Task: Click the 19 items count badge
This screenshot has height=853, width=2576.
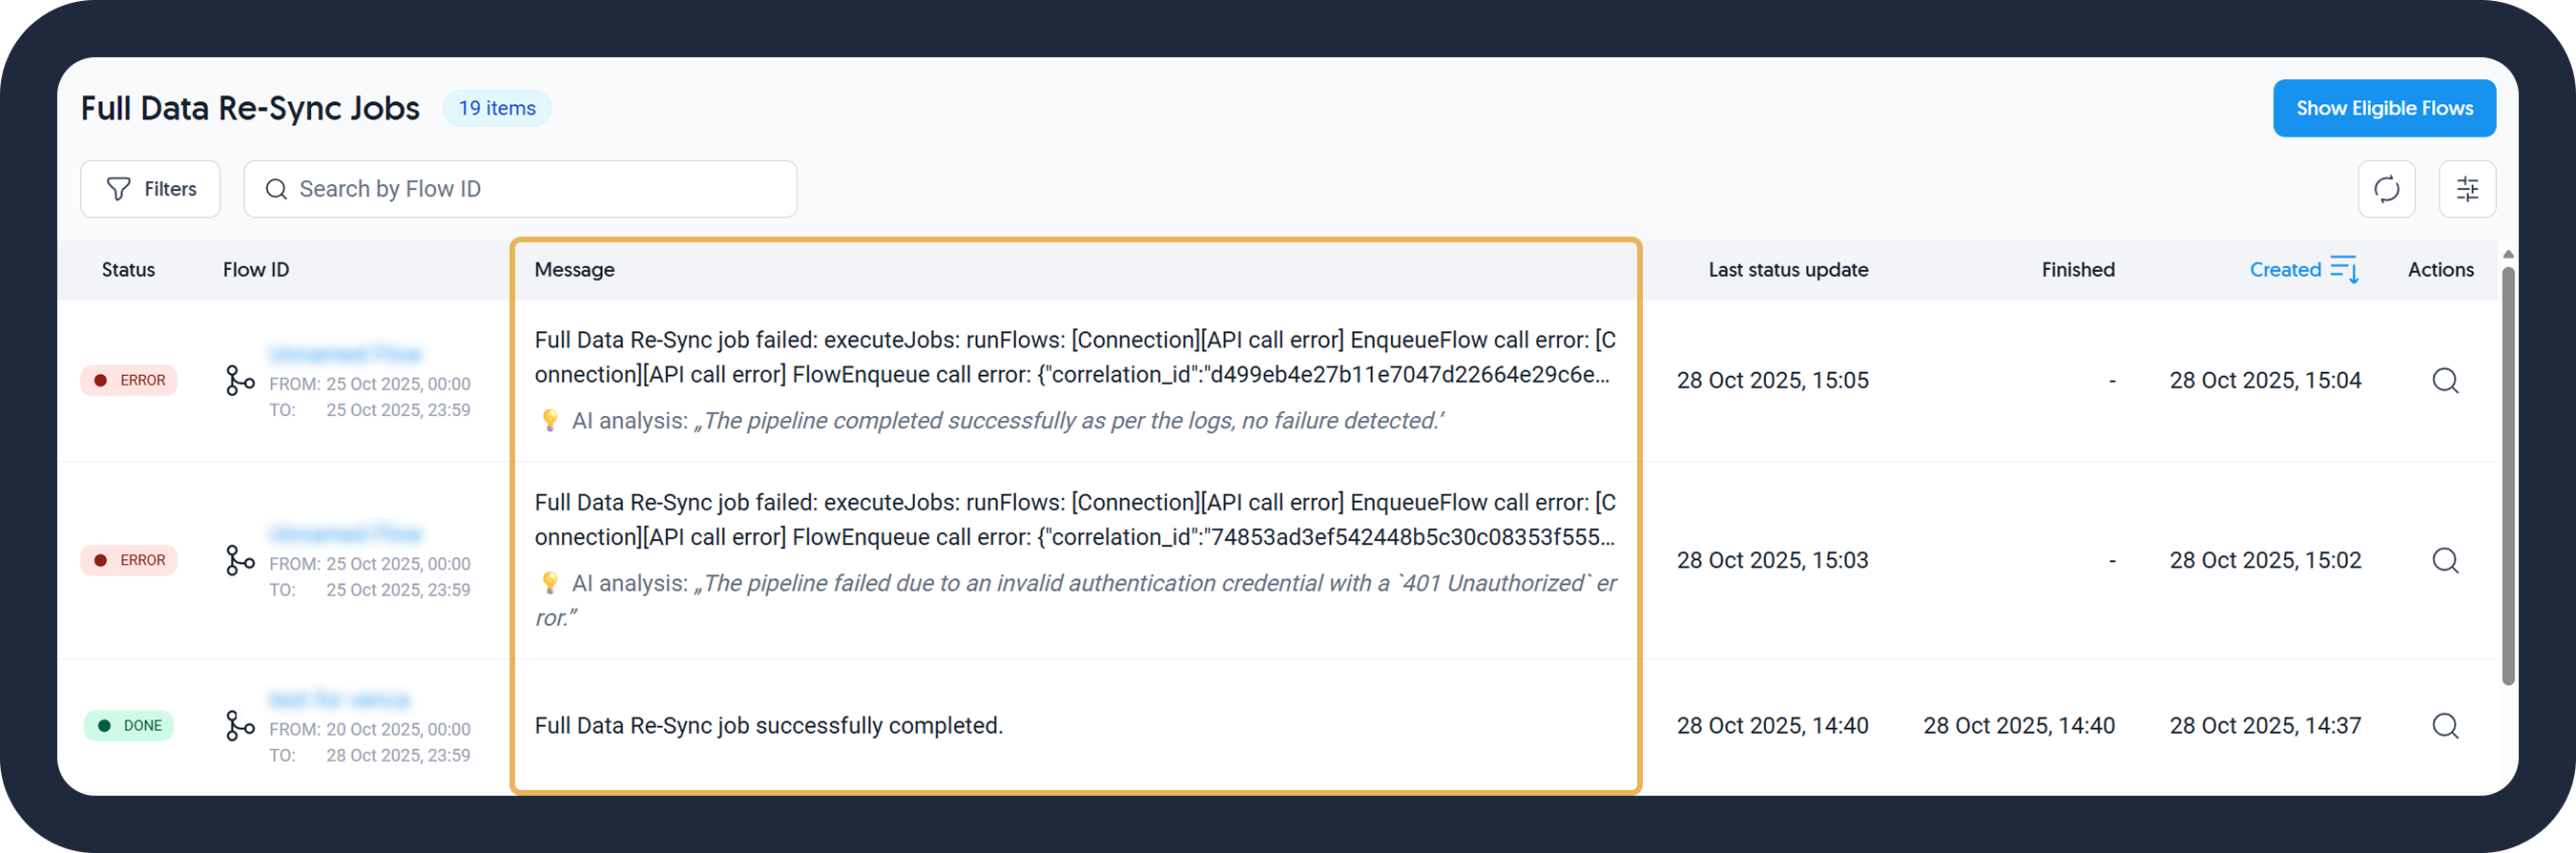Action: pyautogui.click(x=497, y=108)
